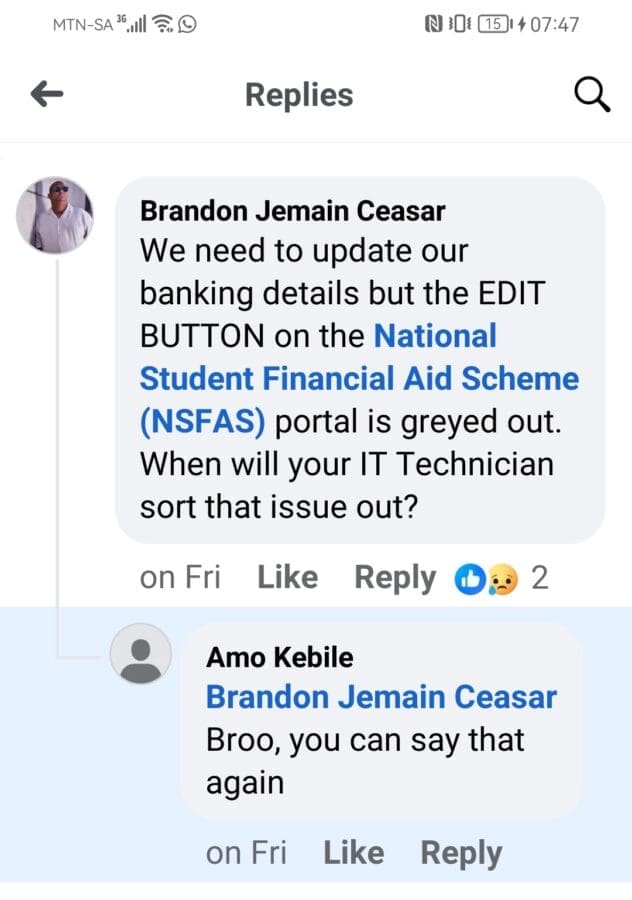
Task: Tap the WhatsApp status bar icon
Action: click(187, 24)
